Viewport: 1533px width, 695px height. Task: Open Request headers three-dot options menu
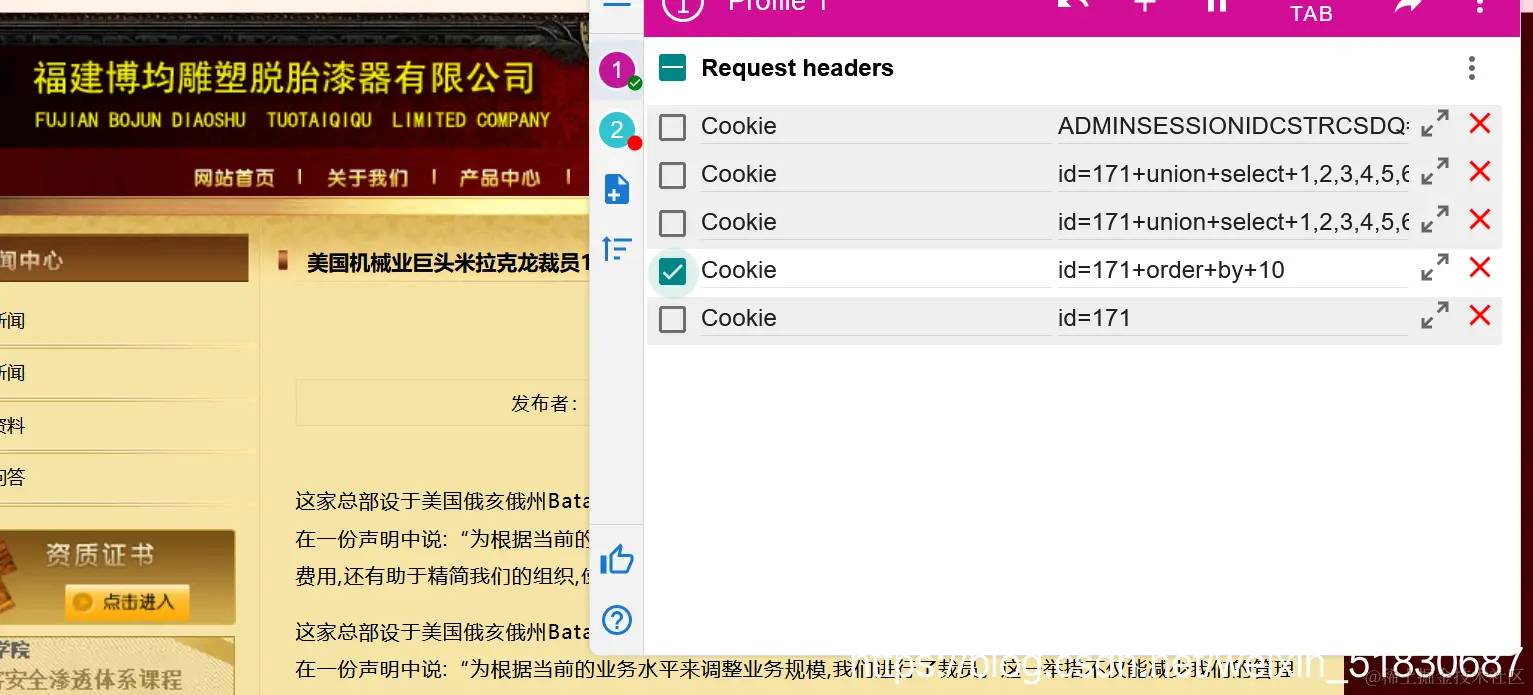(x=1471, y=68)
